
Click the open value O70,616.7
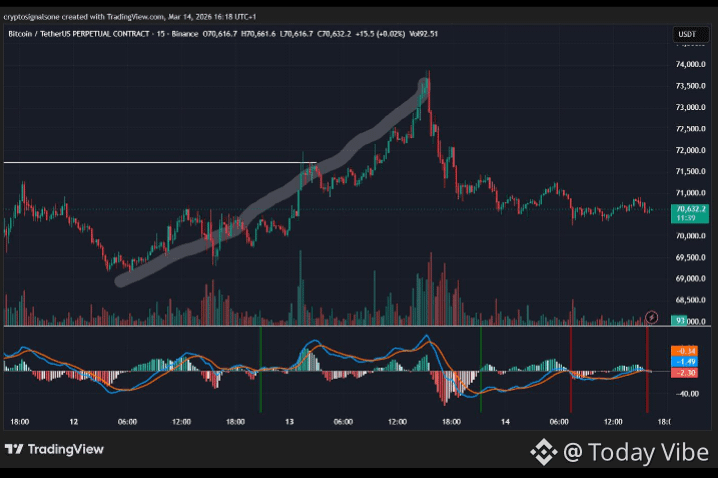click(220, 34)
